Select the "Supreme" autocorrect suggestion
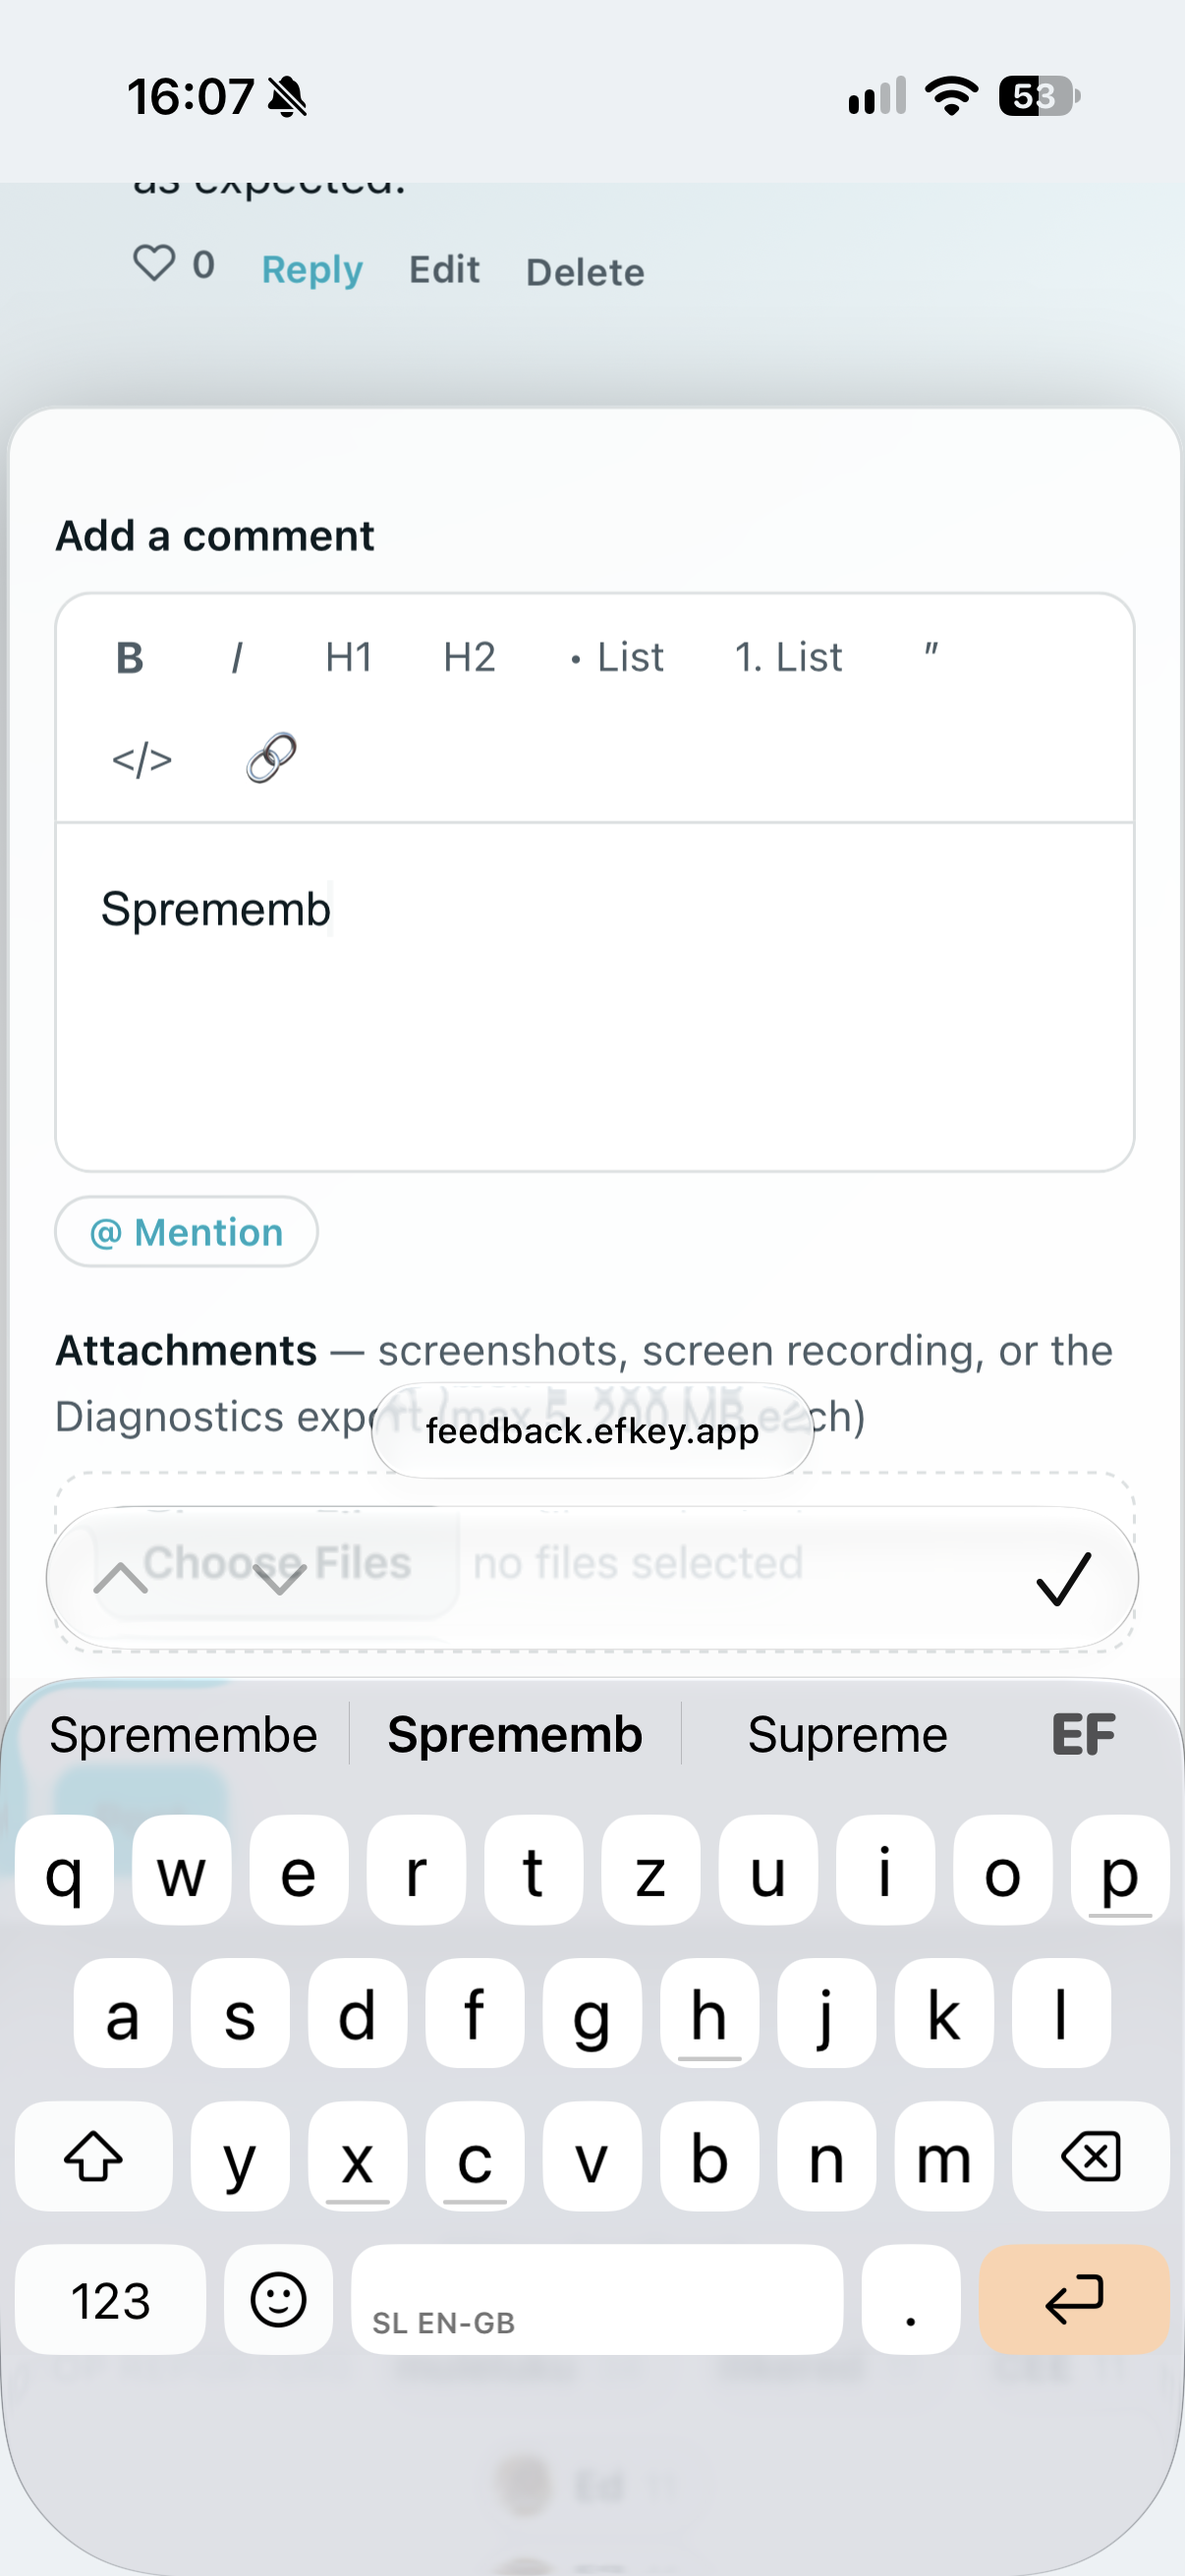 tap(848, 1735)
